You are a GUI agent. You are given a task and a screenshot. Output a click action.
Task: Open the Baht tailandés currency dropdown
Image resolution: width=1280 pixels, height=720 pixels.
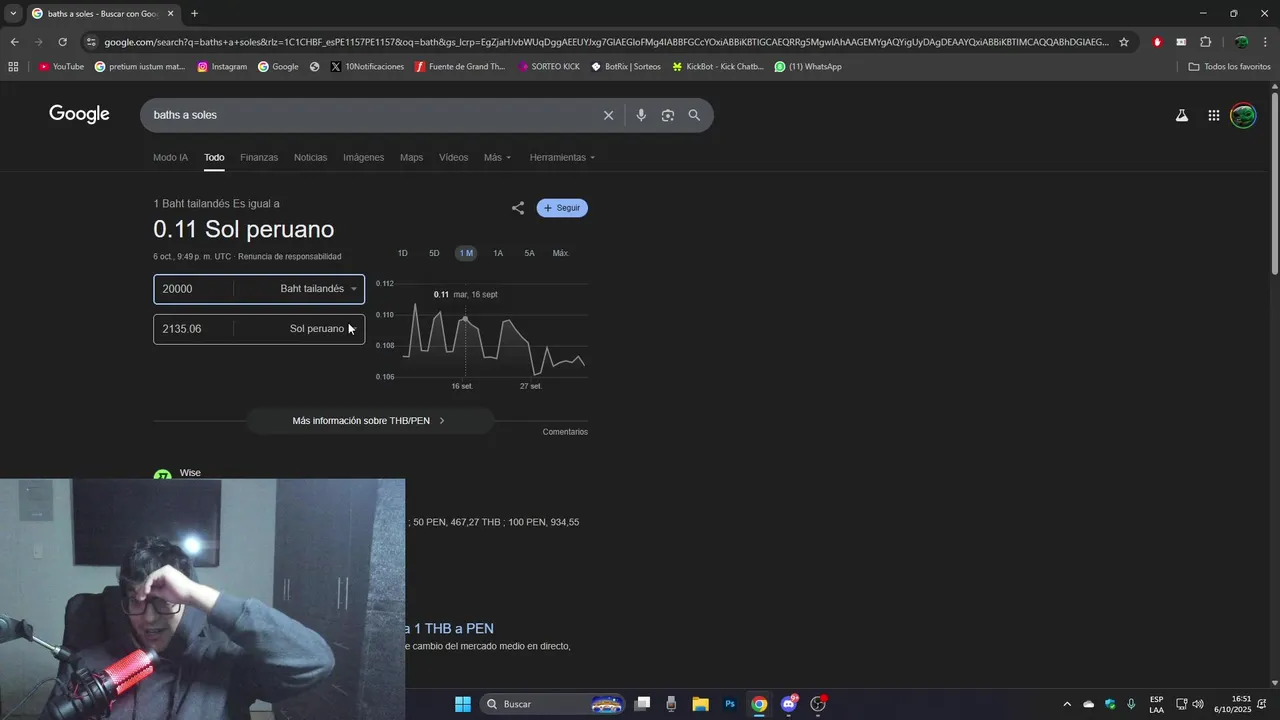[x=318, y=289]
